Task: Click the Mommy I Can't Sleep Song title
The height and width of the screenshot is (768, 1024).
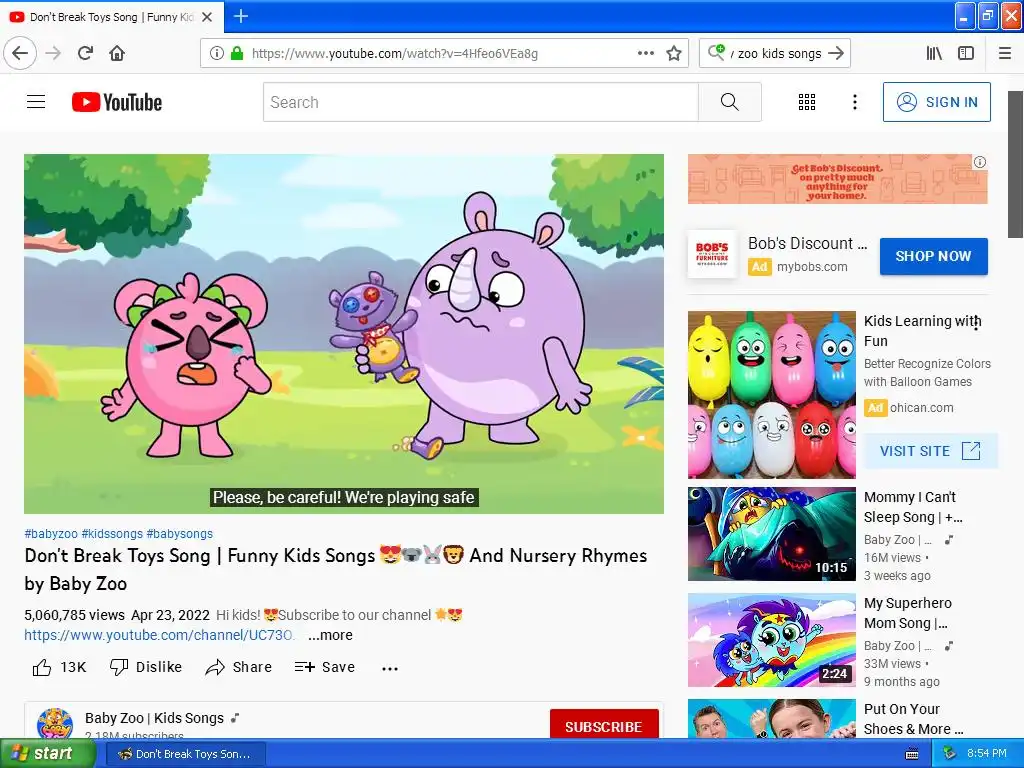Action: (912, 507)
